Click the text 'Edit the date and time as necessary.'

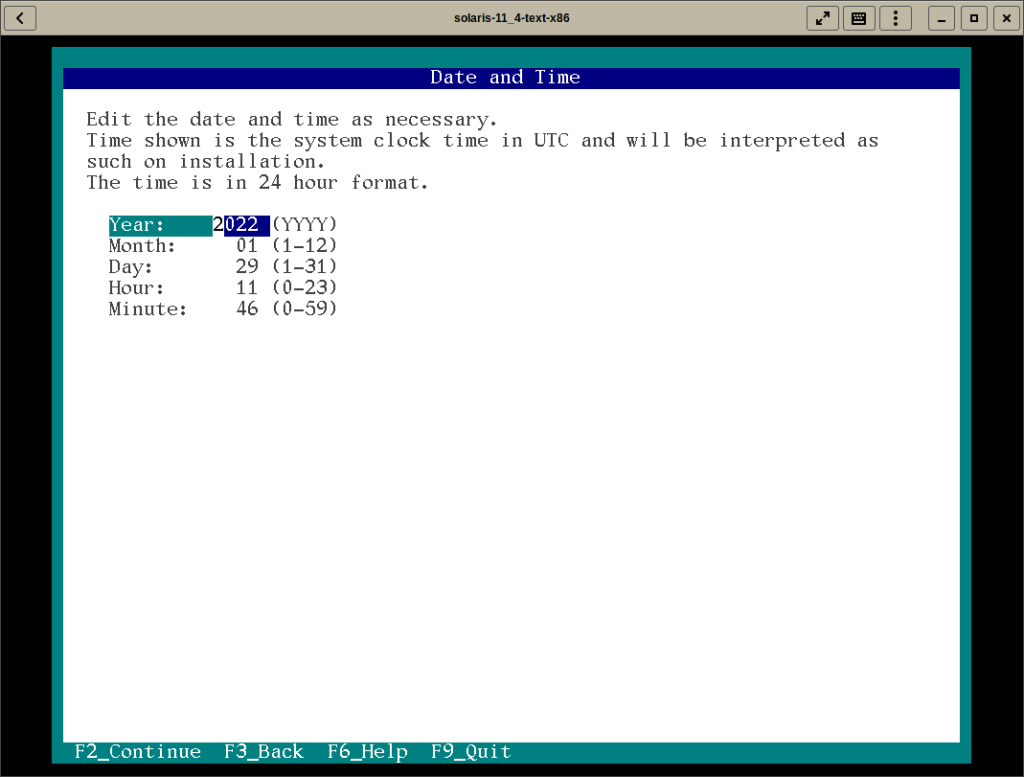click(x=292, y=120)
